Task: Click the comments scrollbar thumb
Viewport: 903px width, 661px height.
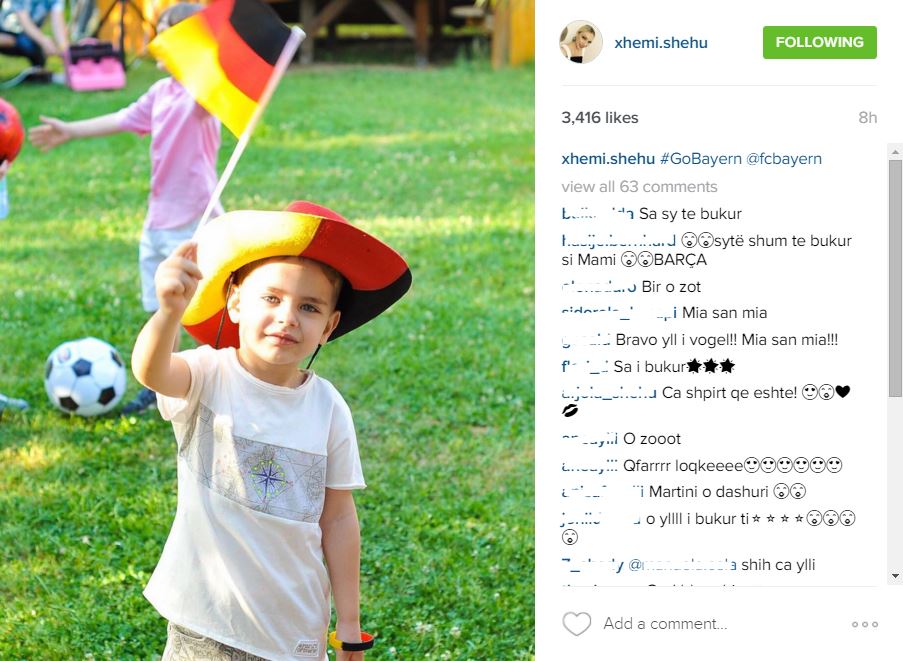Action: point(895,278)
